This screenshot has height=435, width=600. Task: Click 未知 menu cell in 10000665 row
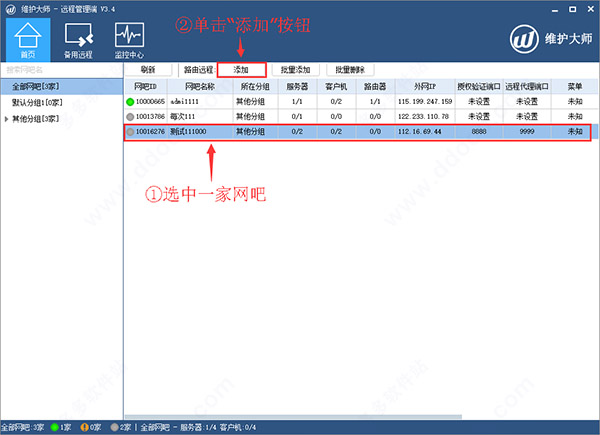(575, 102)
